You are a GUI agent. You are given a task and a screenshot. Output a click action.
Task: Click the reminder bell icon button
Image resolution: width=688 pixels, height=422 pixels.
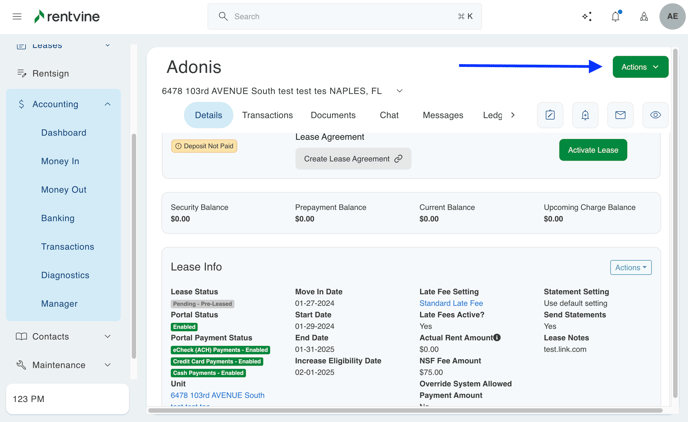[585, 115]
